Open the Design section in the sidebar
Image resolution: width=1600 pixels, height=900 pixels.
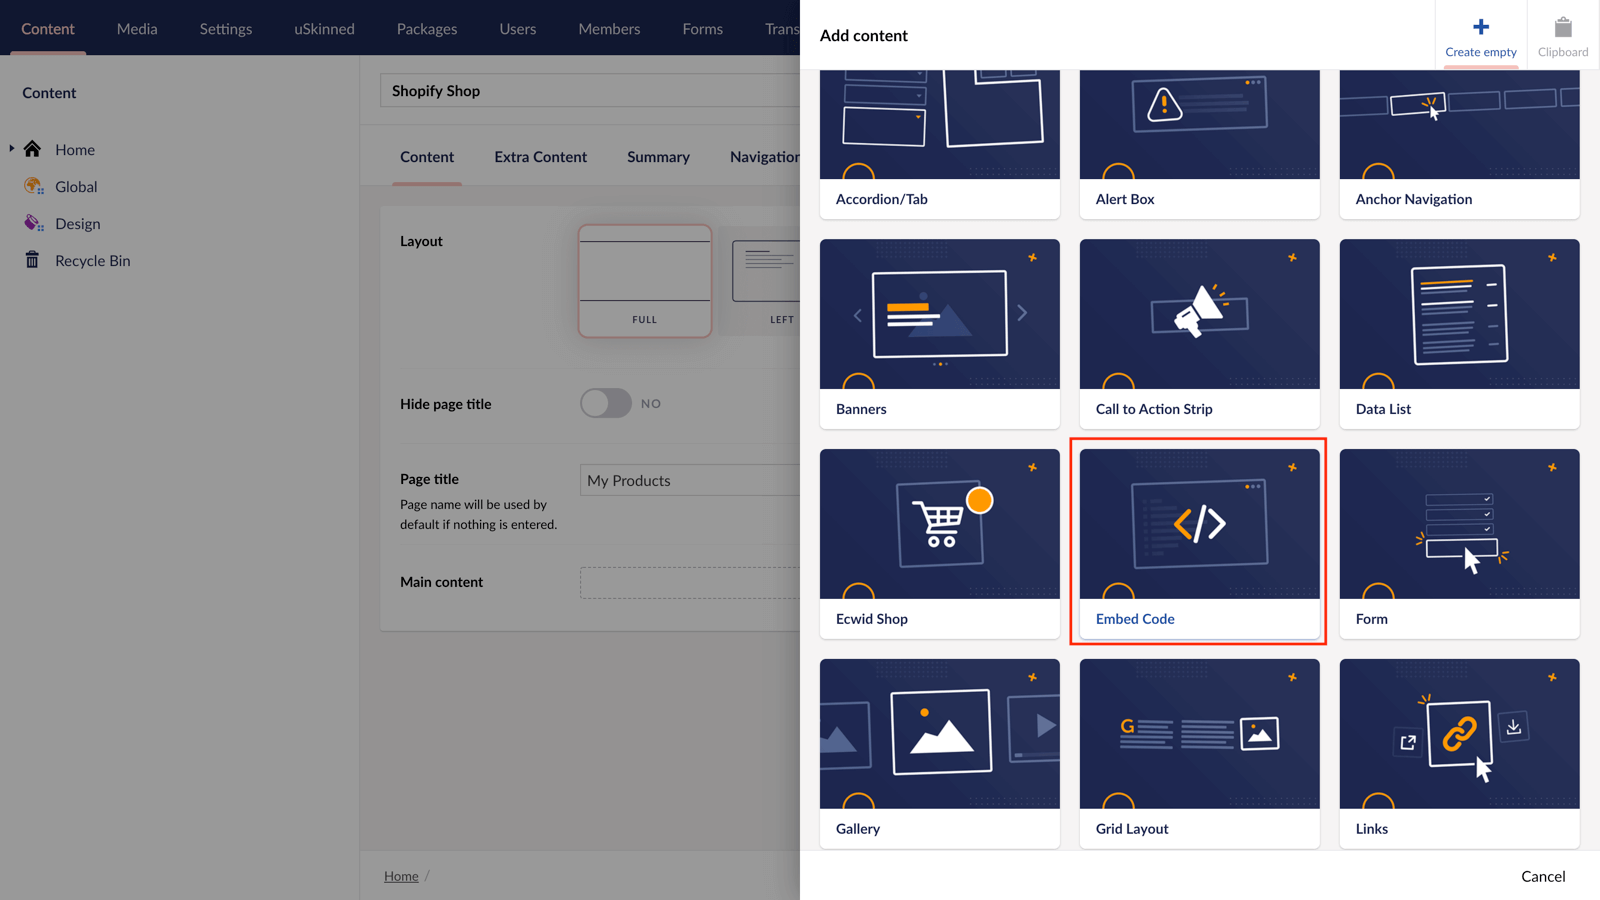pos(78,223)
